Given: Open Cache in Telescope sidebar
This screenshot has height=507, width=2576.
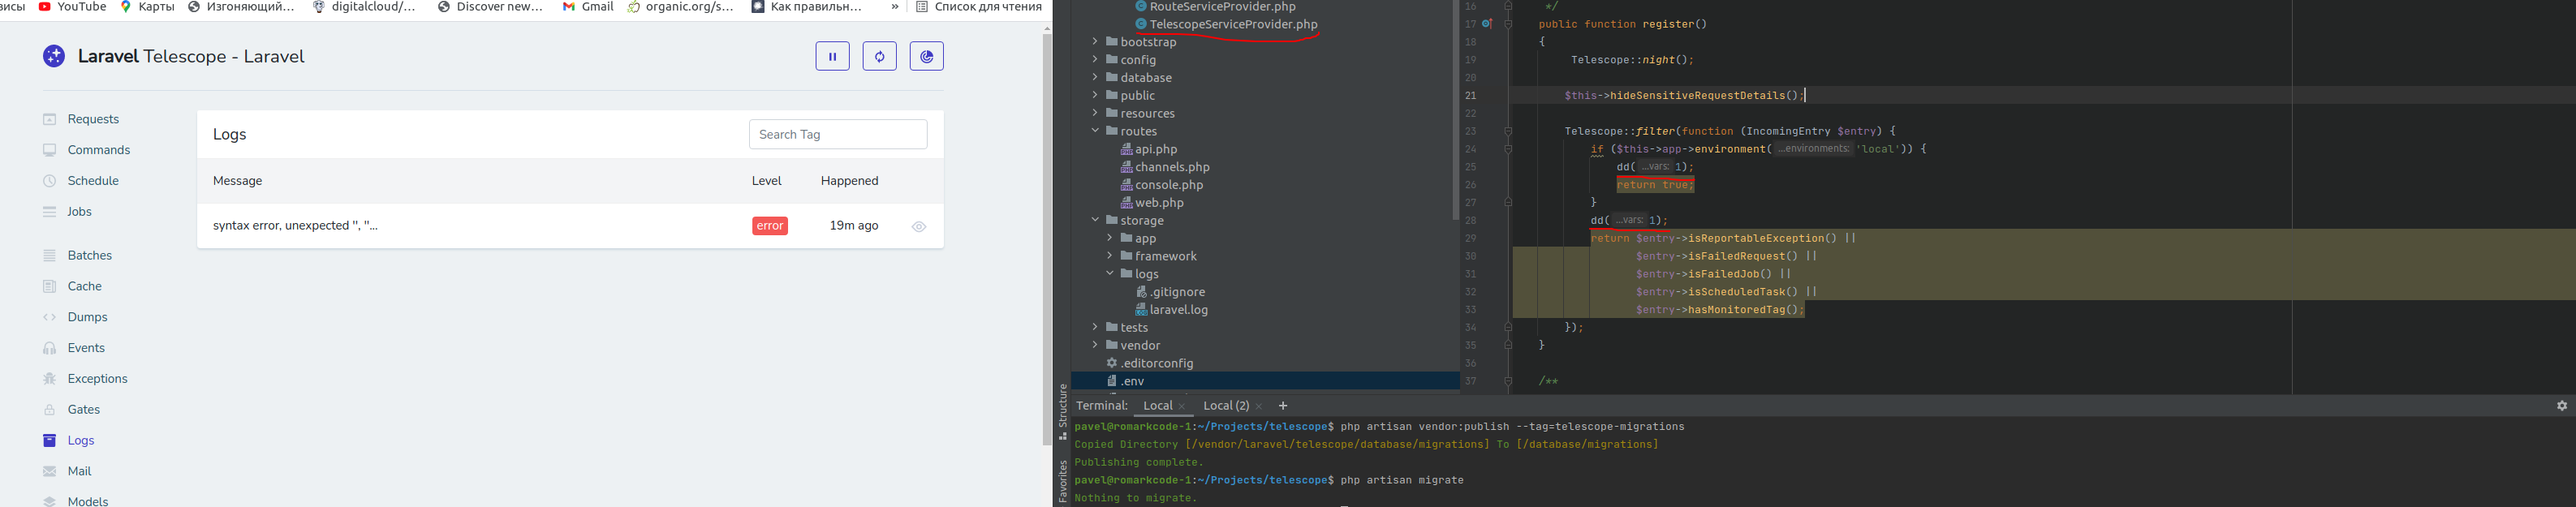Looking at the screenshot, I should pyautogui.click(x=84, y=286).
